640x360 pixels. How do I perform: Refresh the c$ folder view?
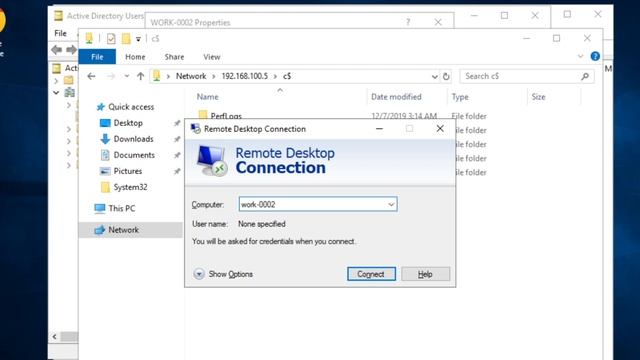446,76
